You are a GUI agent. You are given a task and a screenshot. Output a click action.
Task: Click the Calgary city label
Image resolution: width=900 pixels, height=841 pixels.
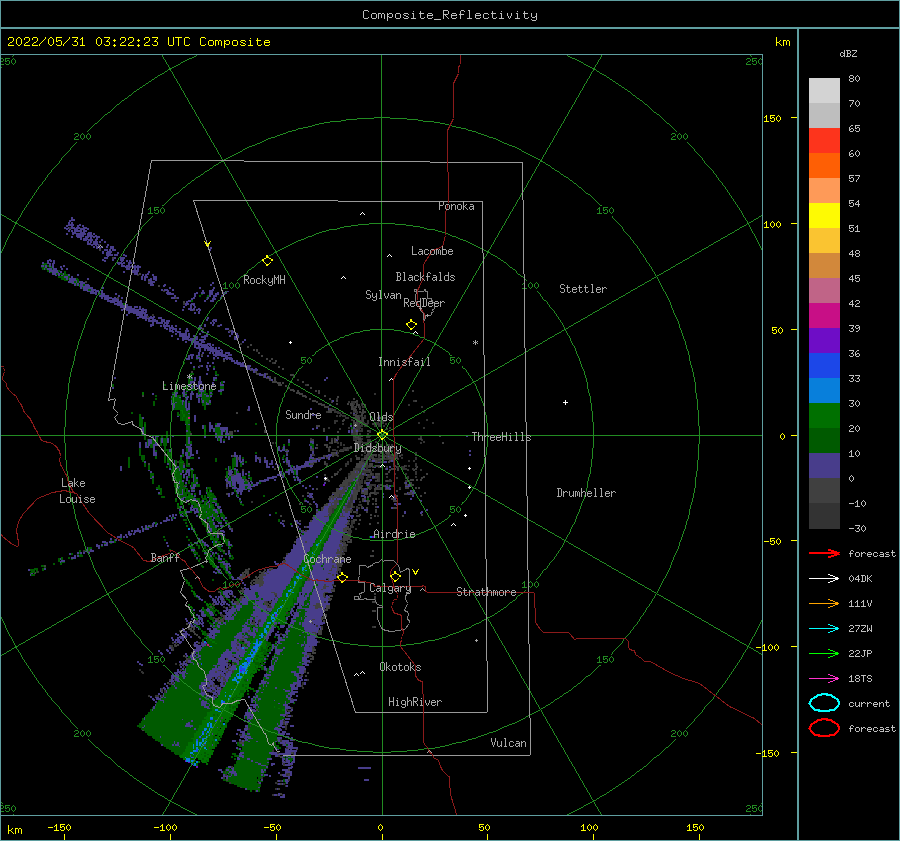pyautogui.click(x=390, y=588)
